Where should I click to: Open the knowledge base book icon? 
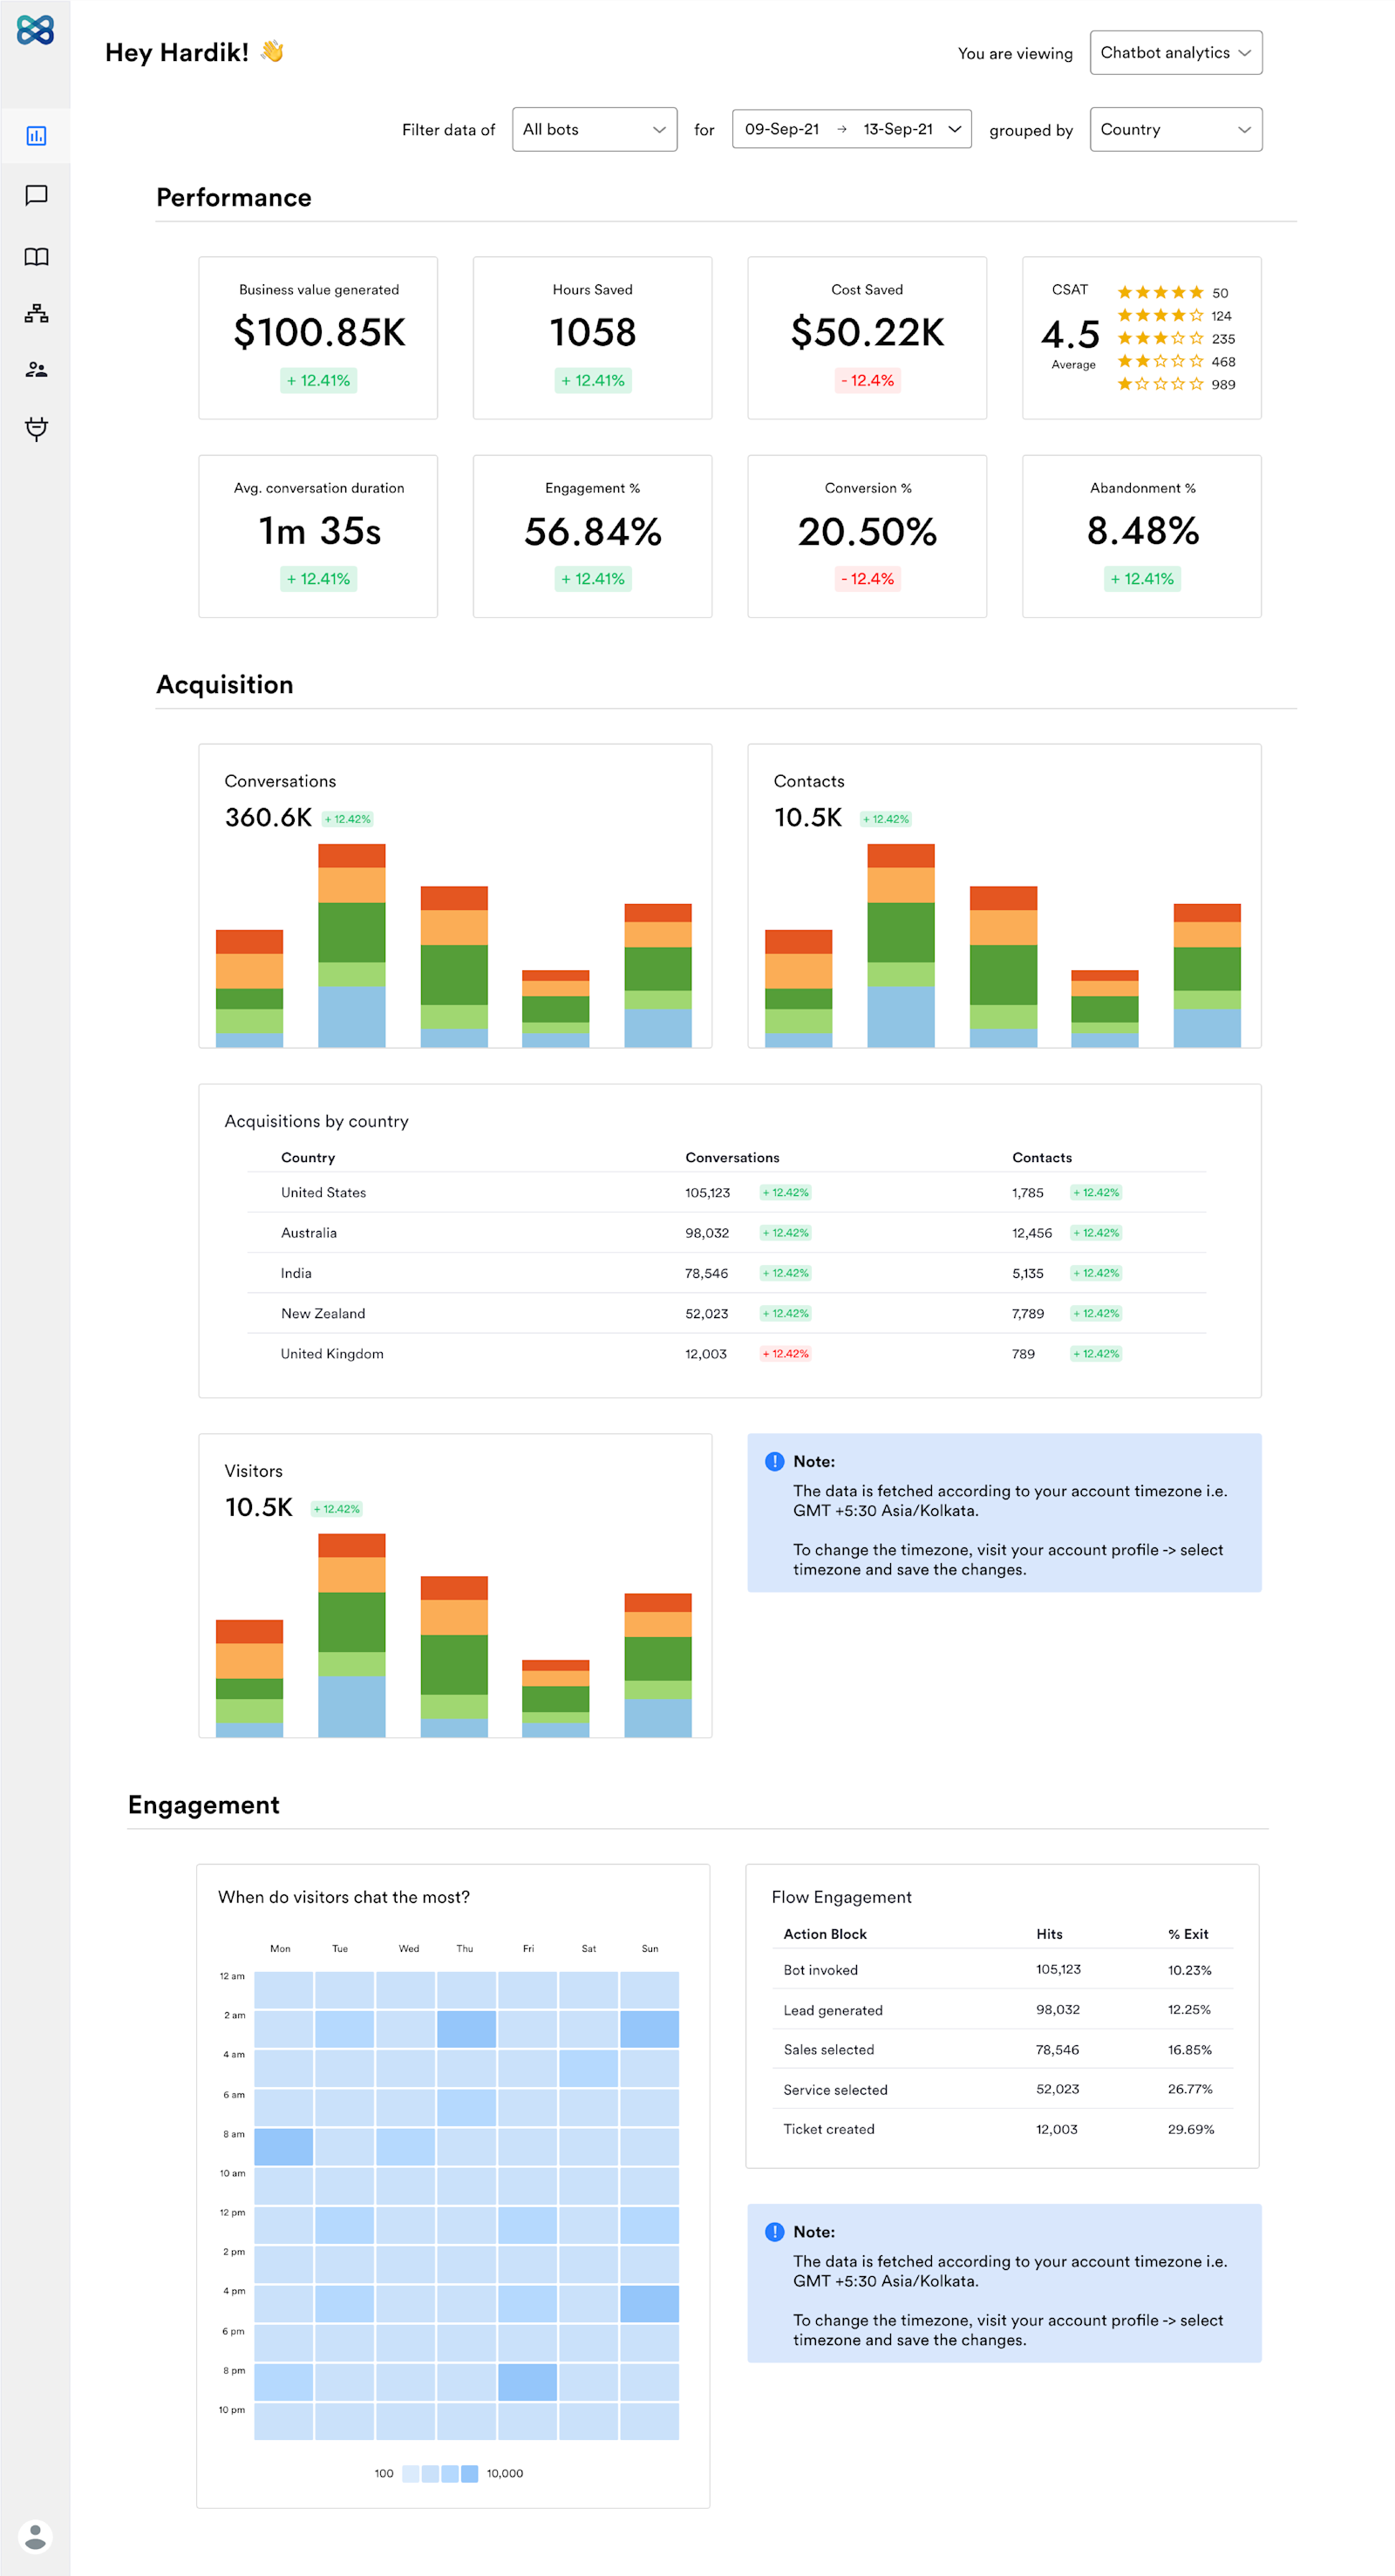point(36,256)
